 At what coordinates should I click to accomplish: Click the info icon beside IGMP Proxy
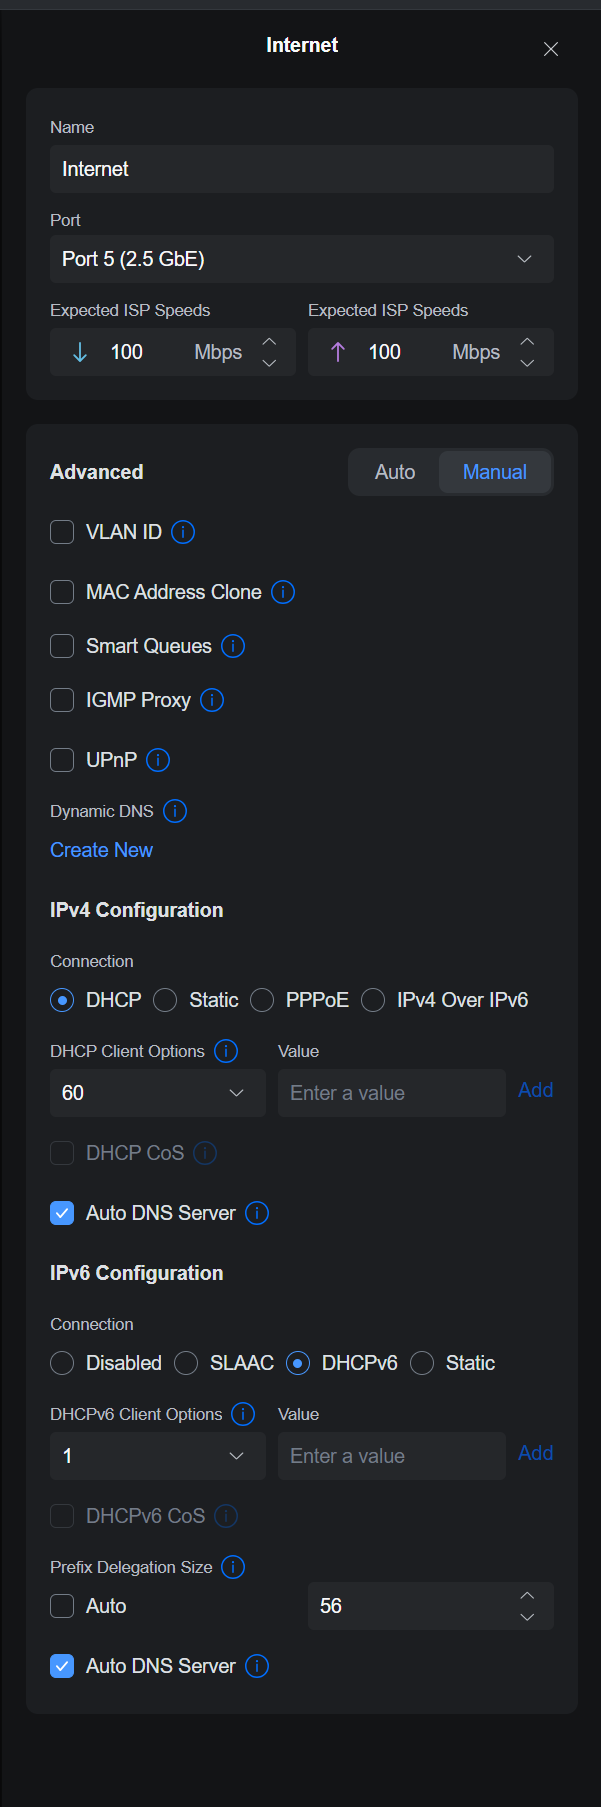coord(212,700)
